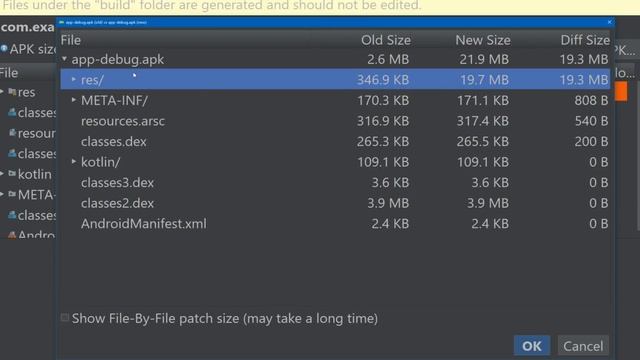
Task: Click META folder icon in background analyzer
Action: click(12, 194)
